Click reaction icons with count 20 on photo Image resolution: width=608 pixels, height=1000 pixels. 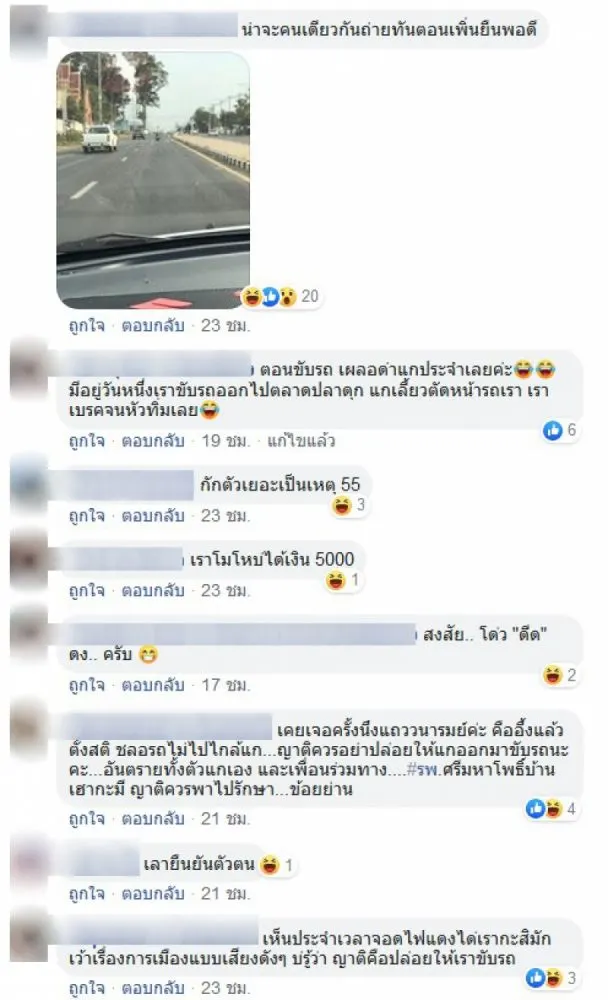click(x=281, y=297)
